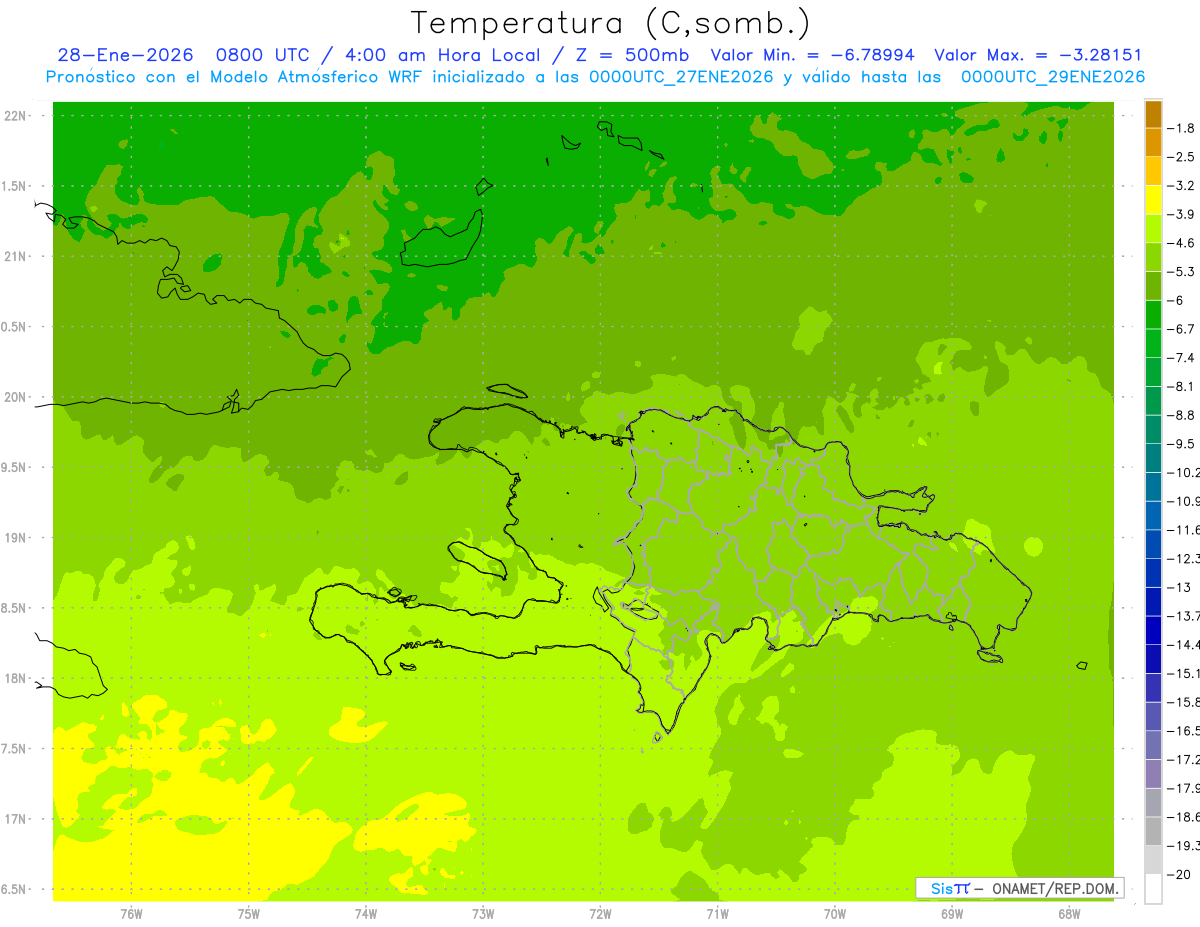Click the "-4.6" colorbar label

click(x=1182, y=243)
